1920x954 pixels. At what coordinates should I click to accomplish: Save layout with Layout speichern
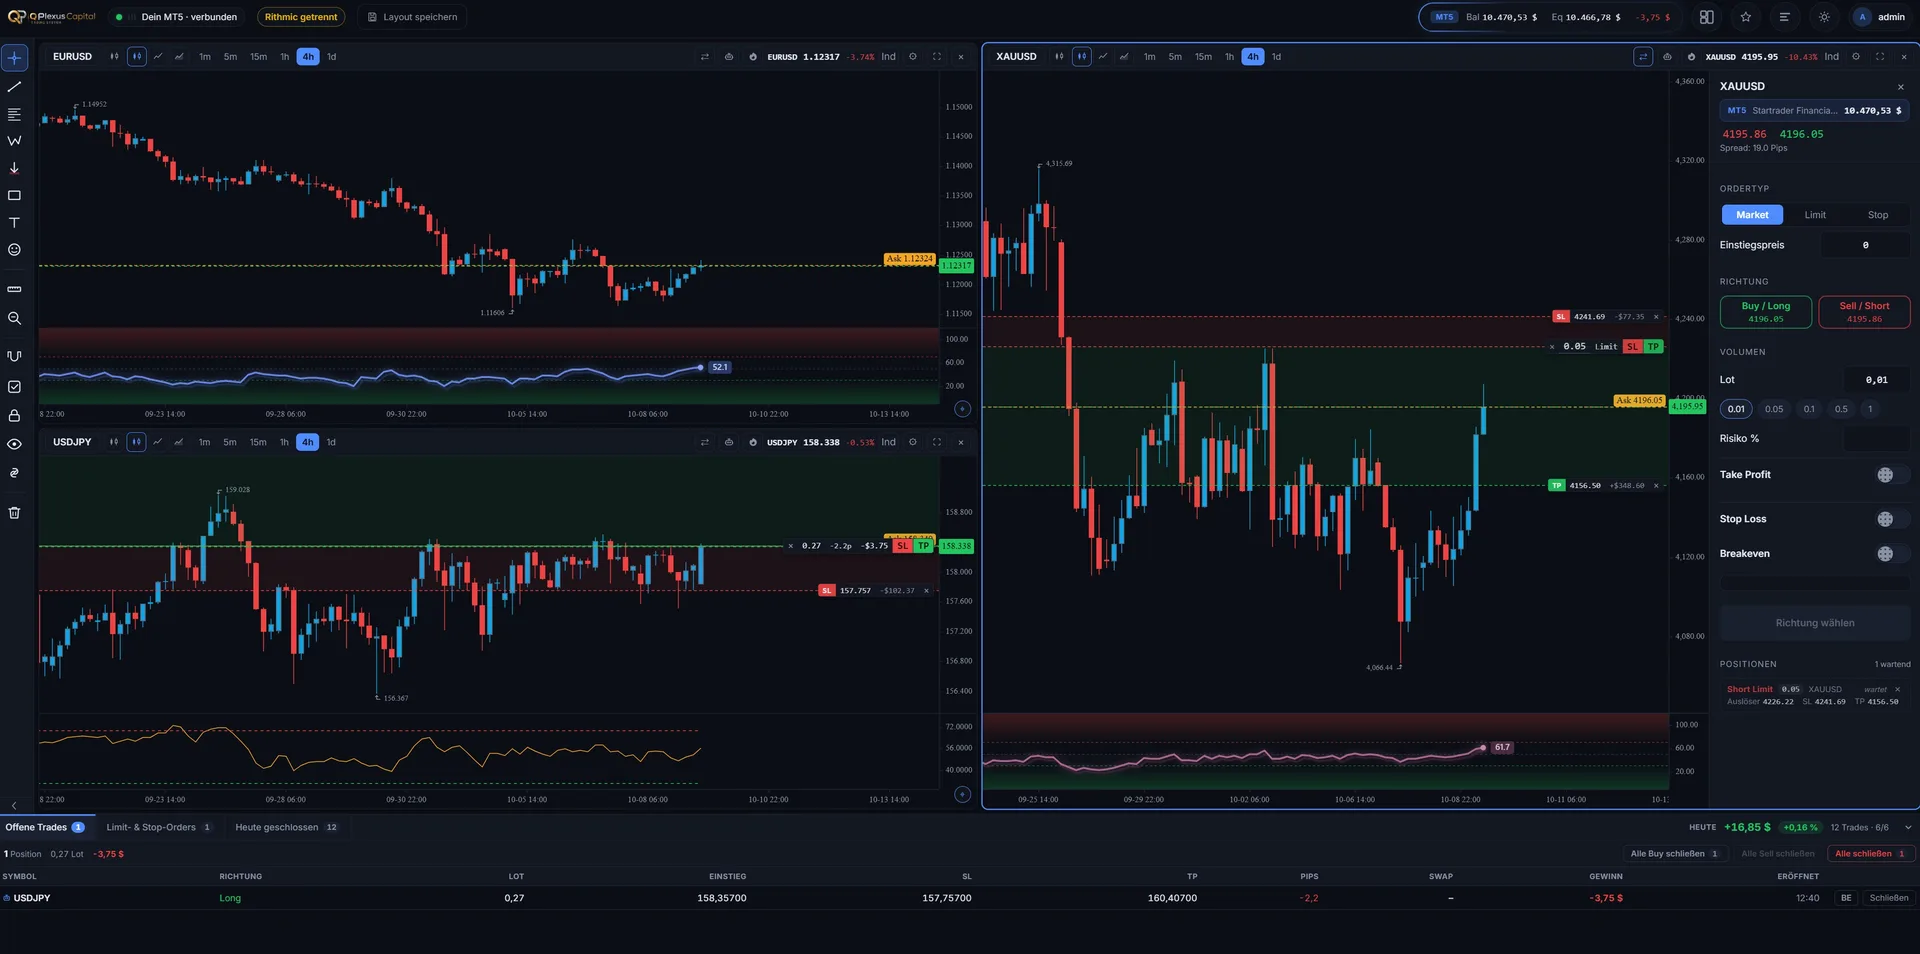[412, 17]
